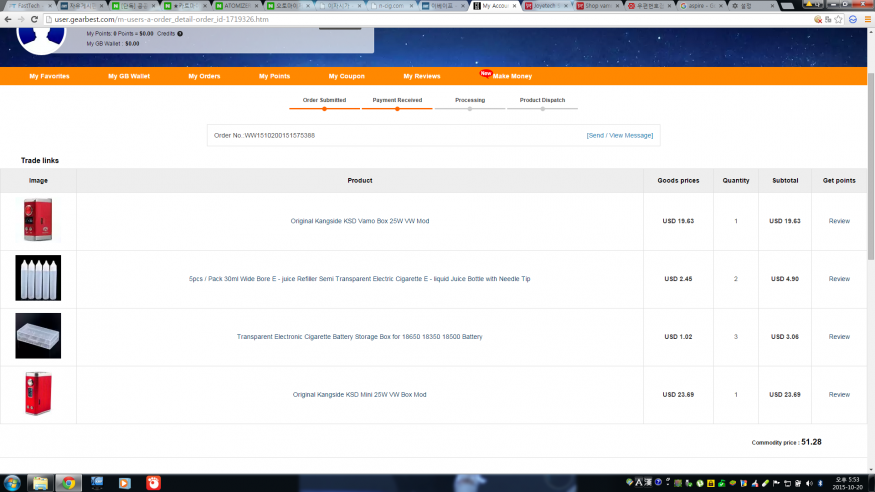
Task: Click the Send / View Message link
Action: 619,136
